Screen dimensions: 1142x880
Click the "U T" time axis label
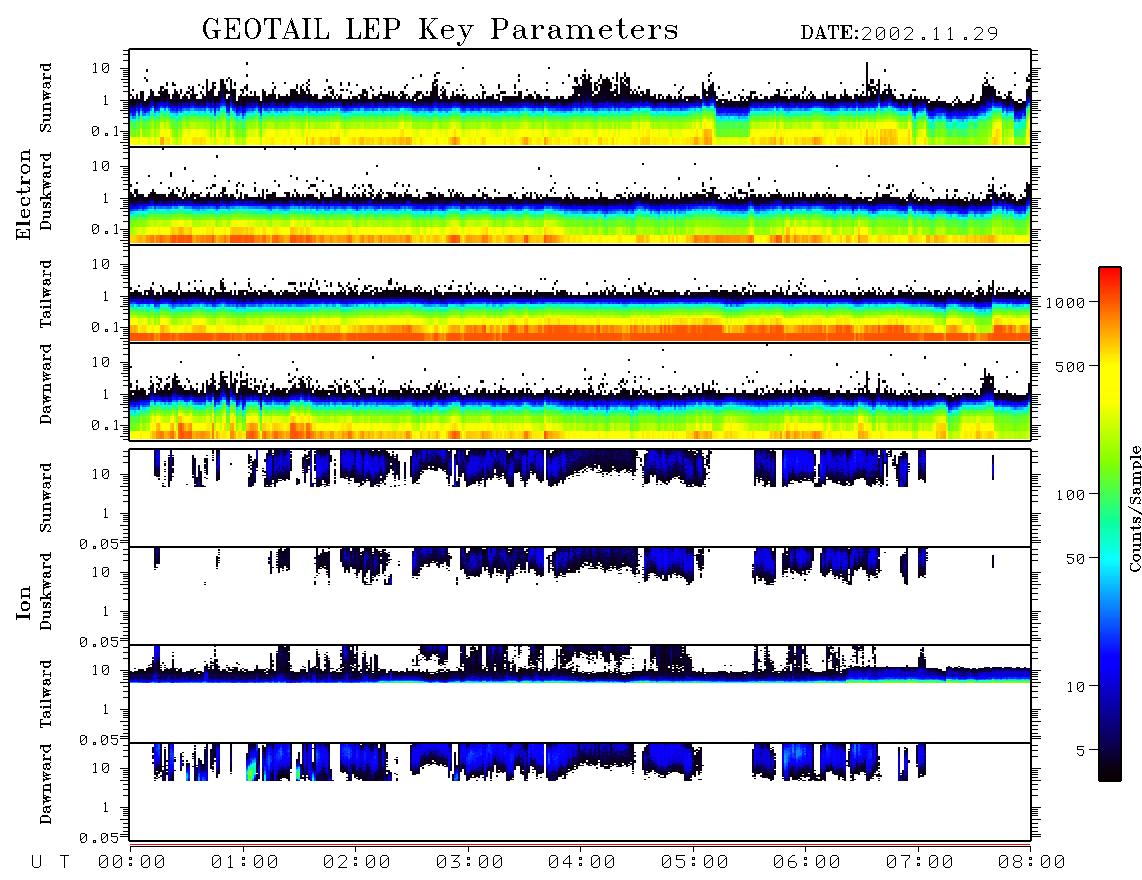tap(50, 862)
